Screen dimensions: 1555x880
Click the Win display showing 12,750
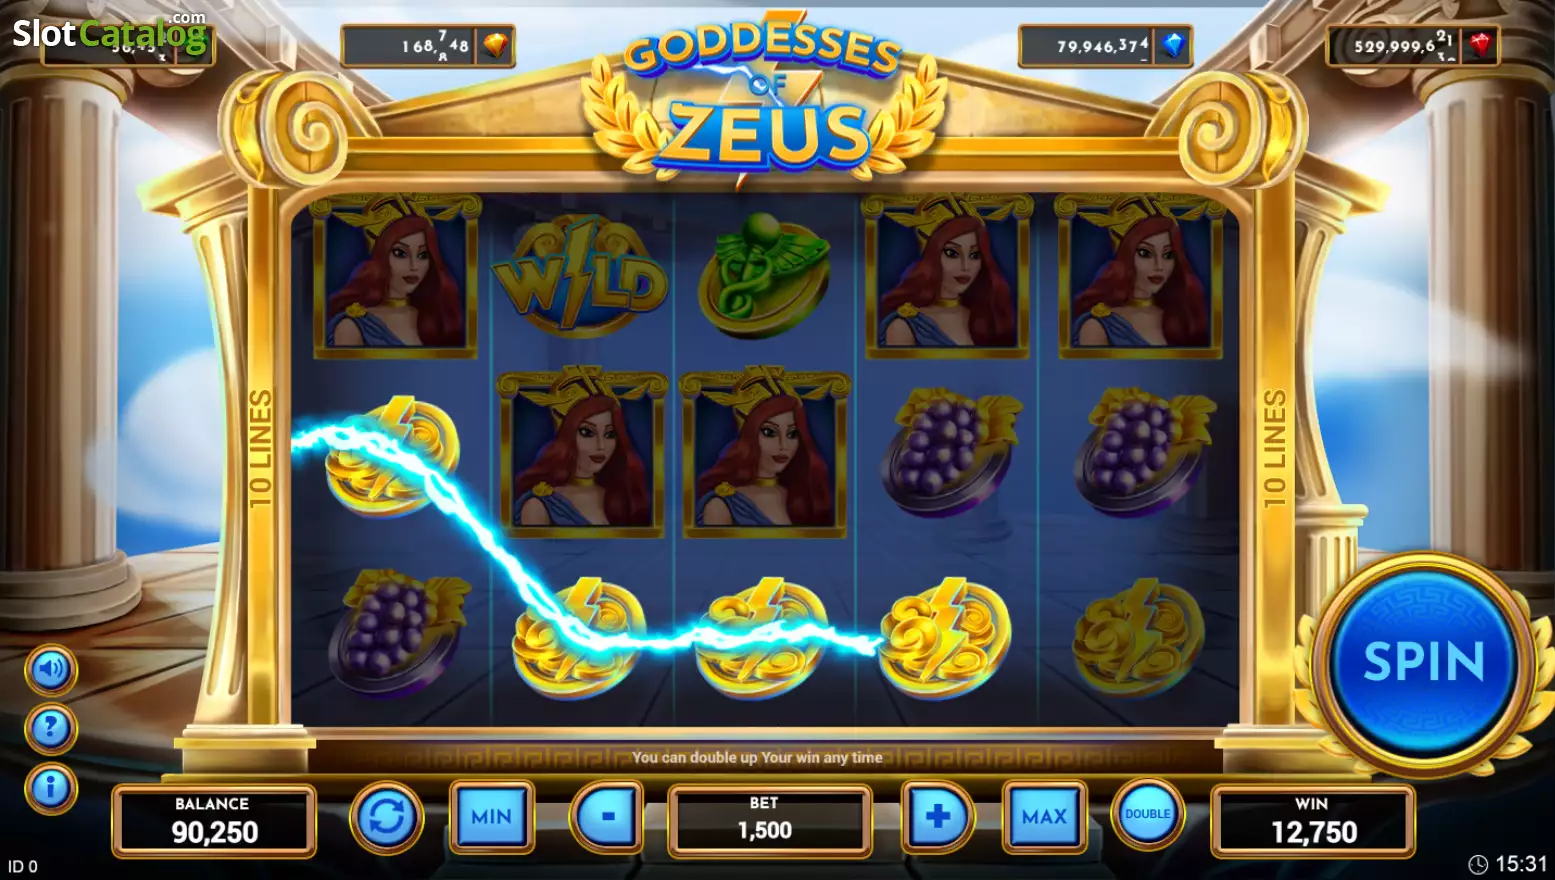click(x=1313, y=821)
